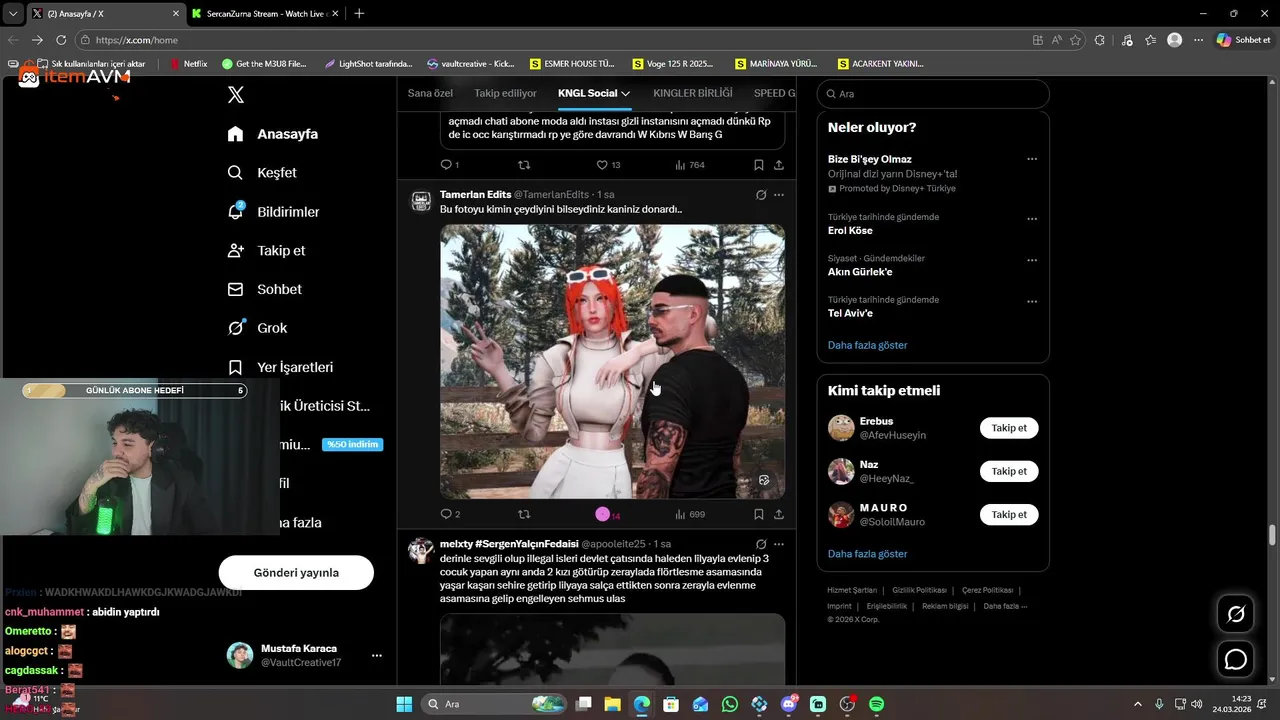
Task: Open the Tamerlan Edits post image
Action: (x=612, y=361)
